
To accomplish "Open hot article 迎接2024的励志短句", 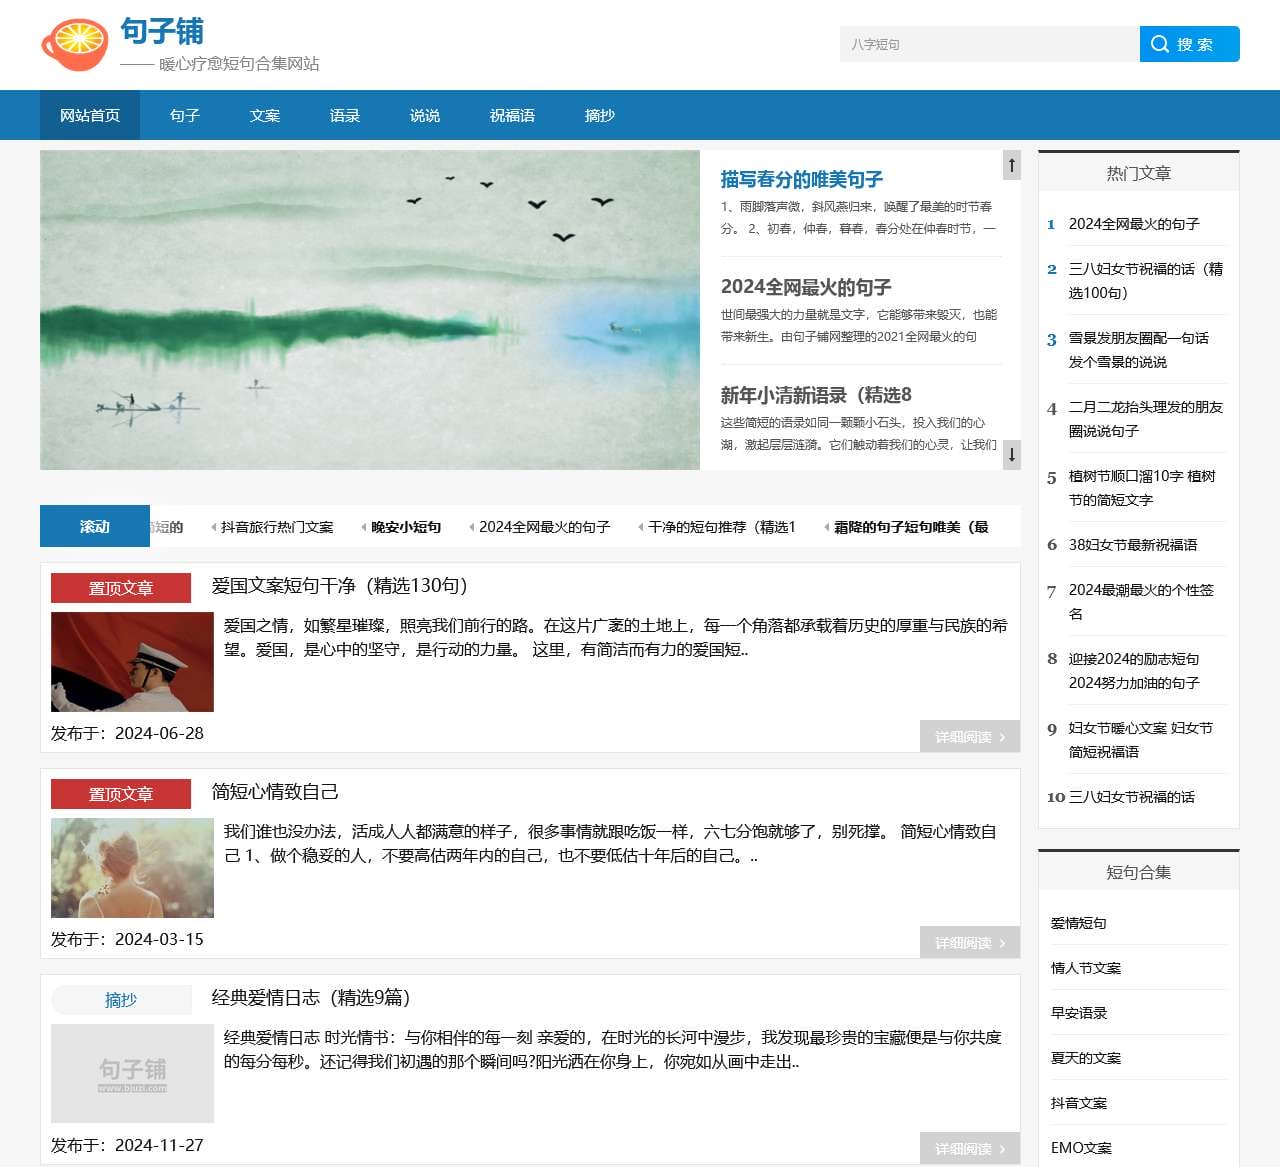I will [x=1134, y=671].
